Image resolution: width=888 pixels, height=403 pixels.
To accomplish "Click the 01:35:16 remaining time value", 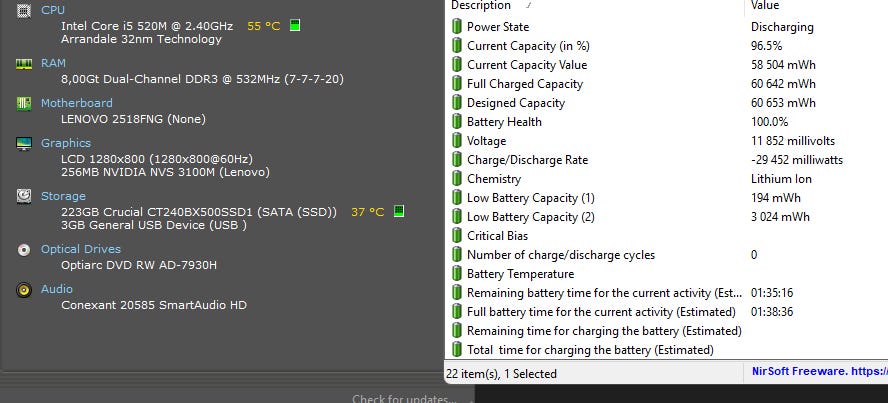I will click(772, 293).
